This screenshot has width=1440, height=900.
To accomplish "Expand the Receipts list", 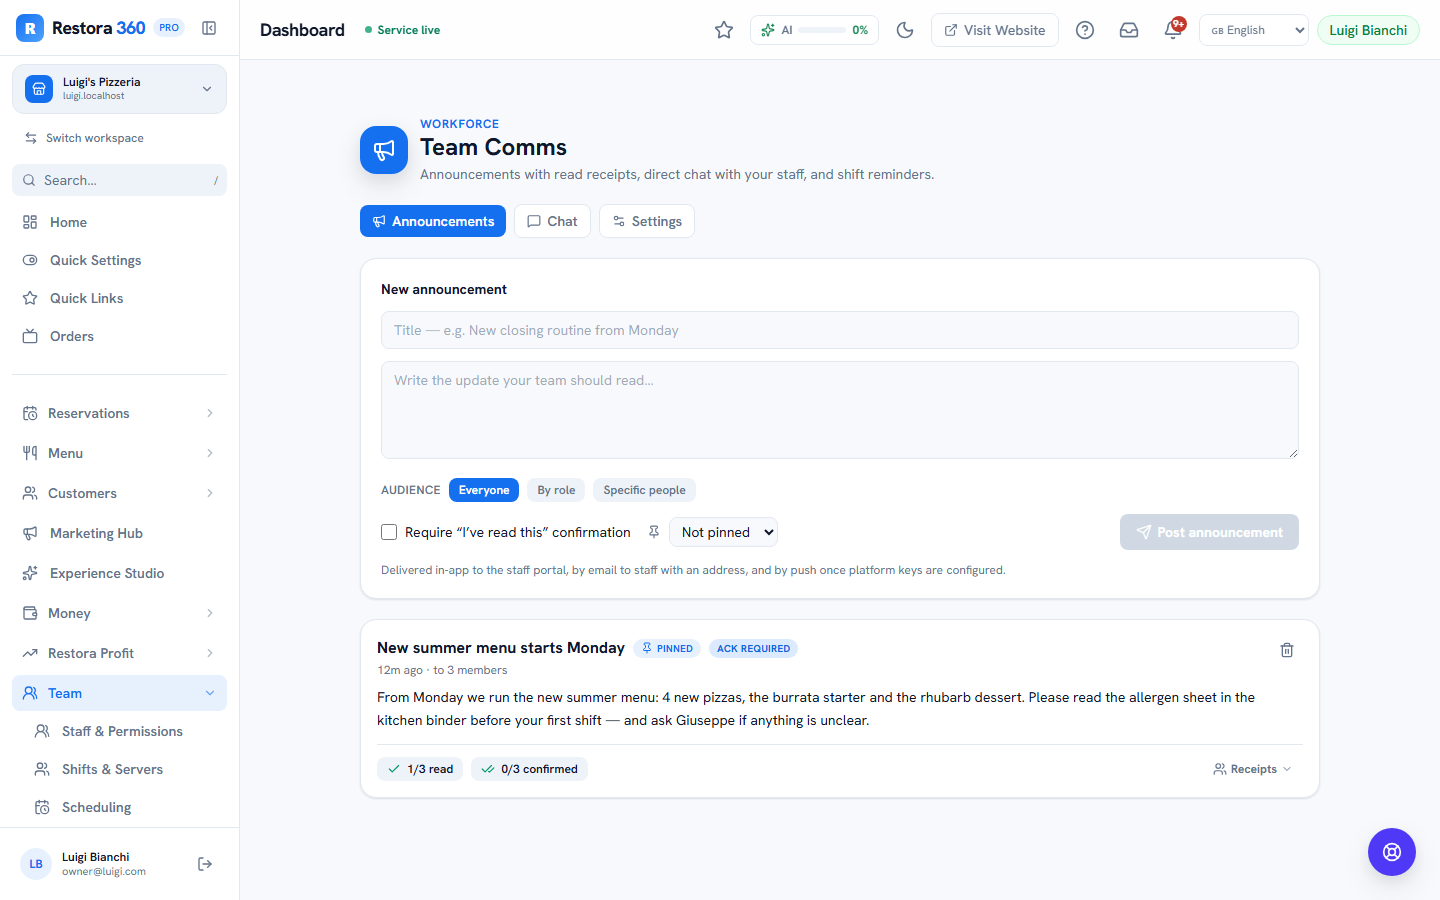I will pyautogui.click(x=1252, y=769).
